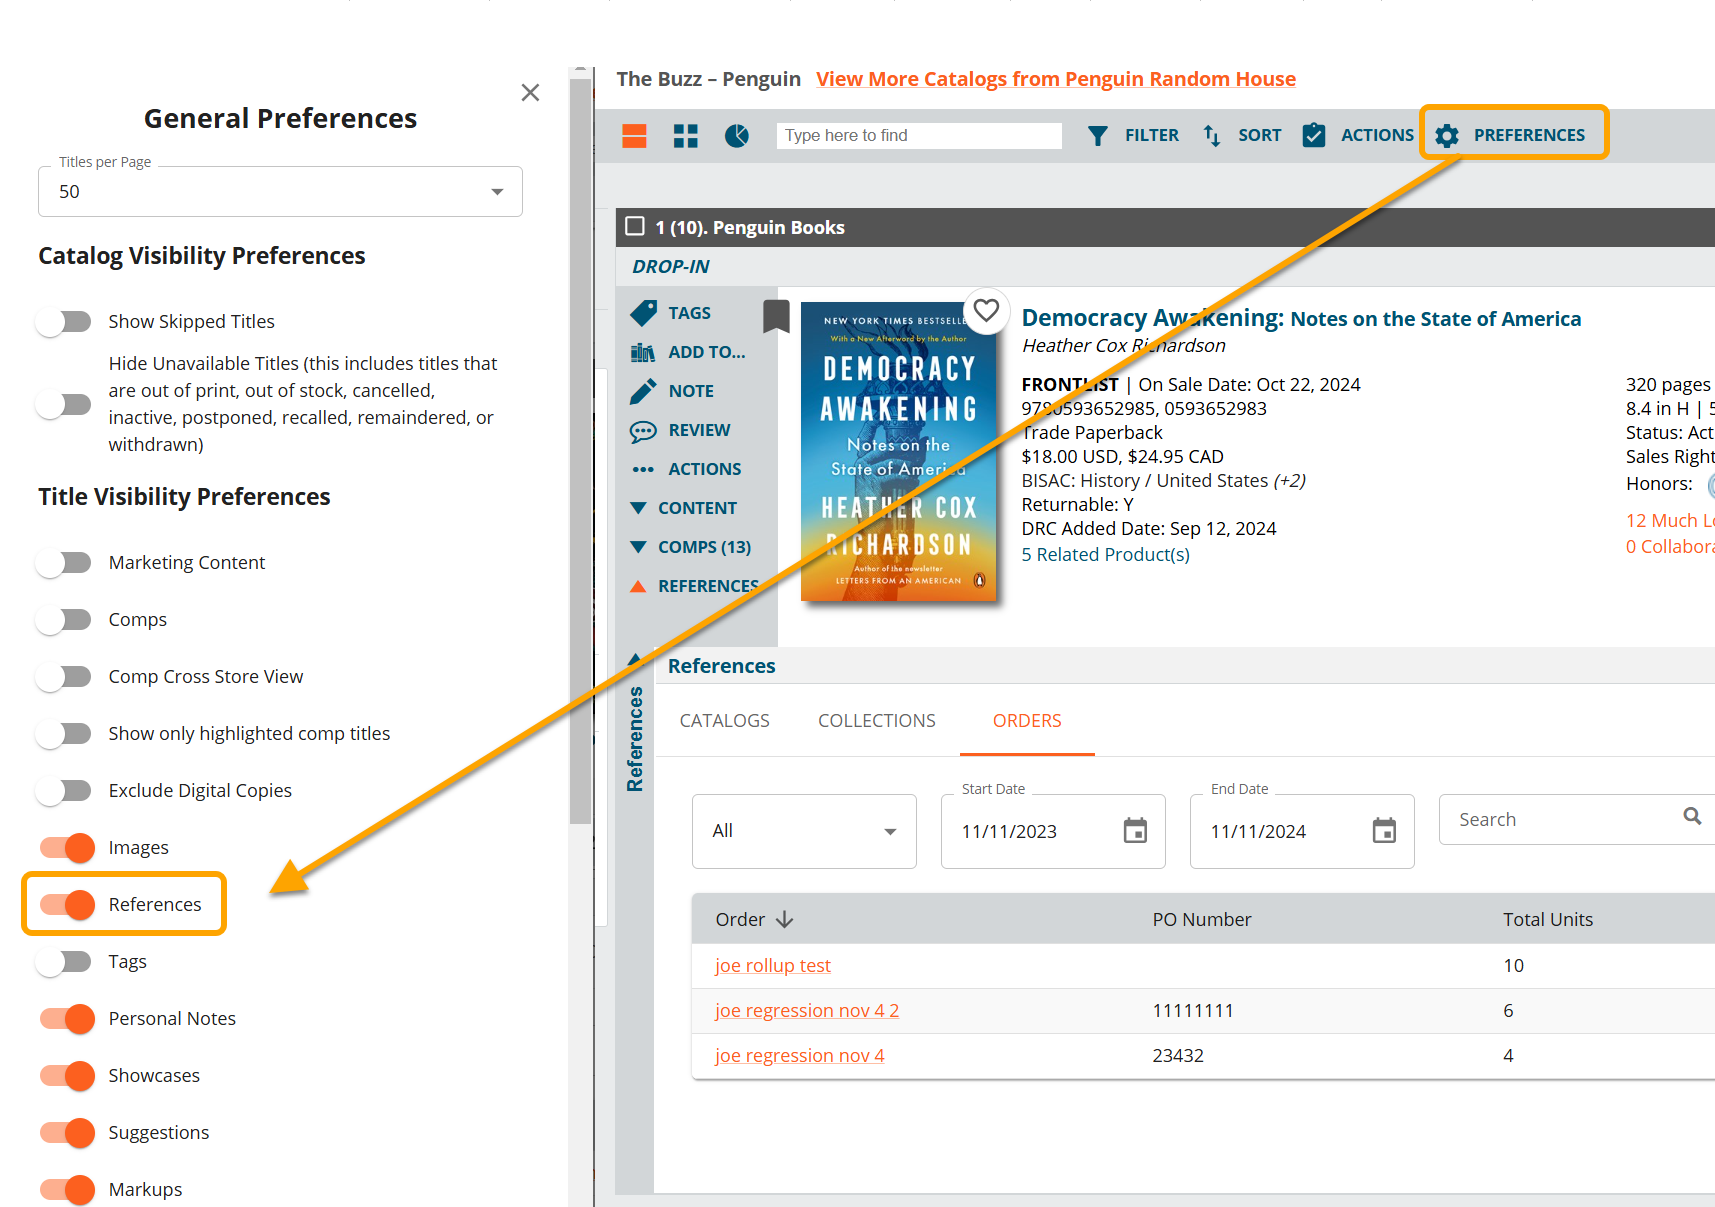Open the Start Date calendar picker
Viewport: 1715px width, 1207px height.
[x=1135, y=831]
